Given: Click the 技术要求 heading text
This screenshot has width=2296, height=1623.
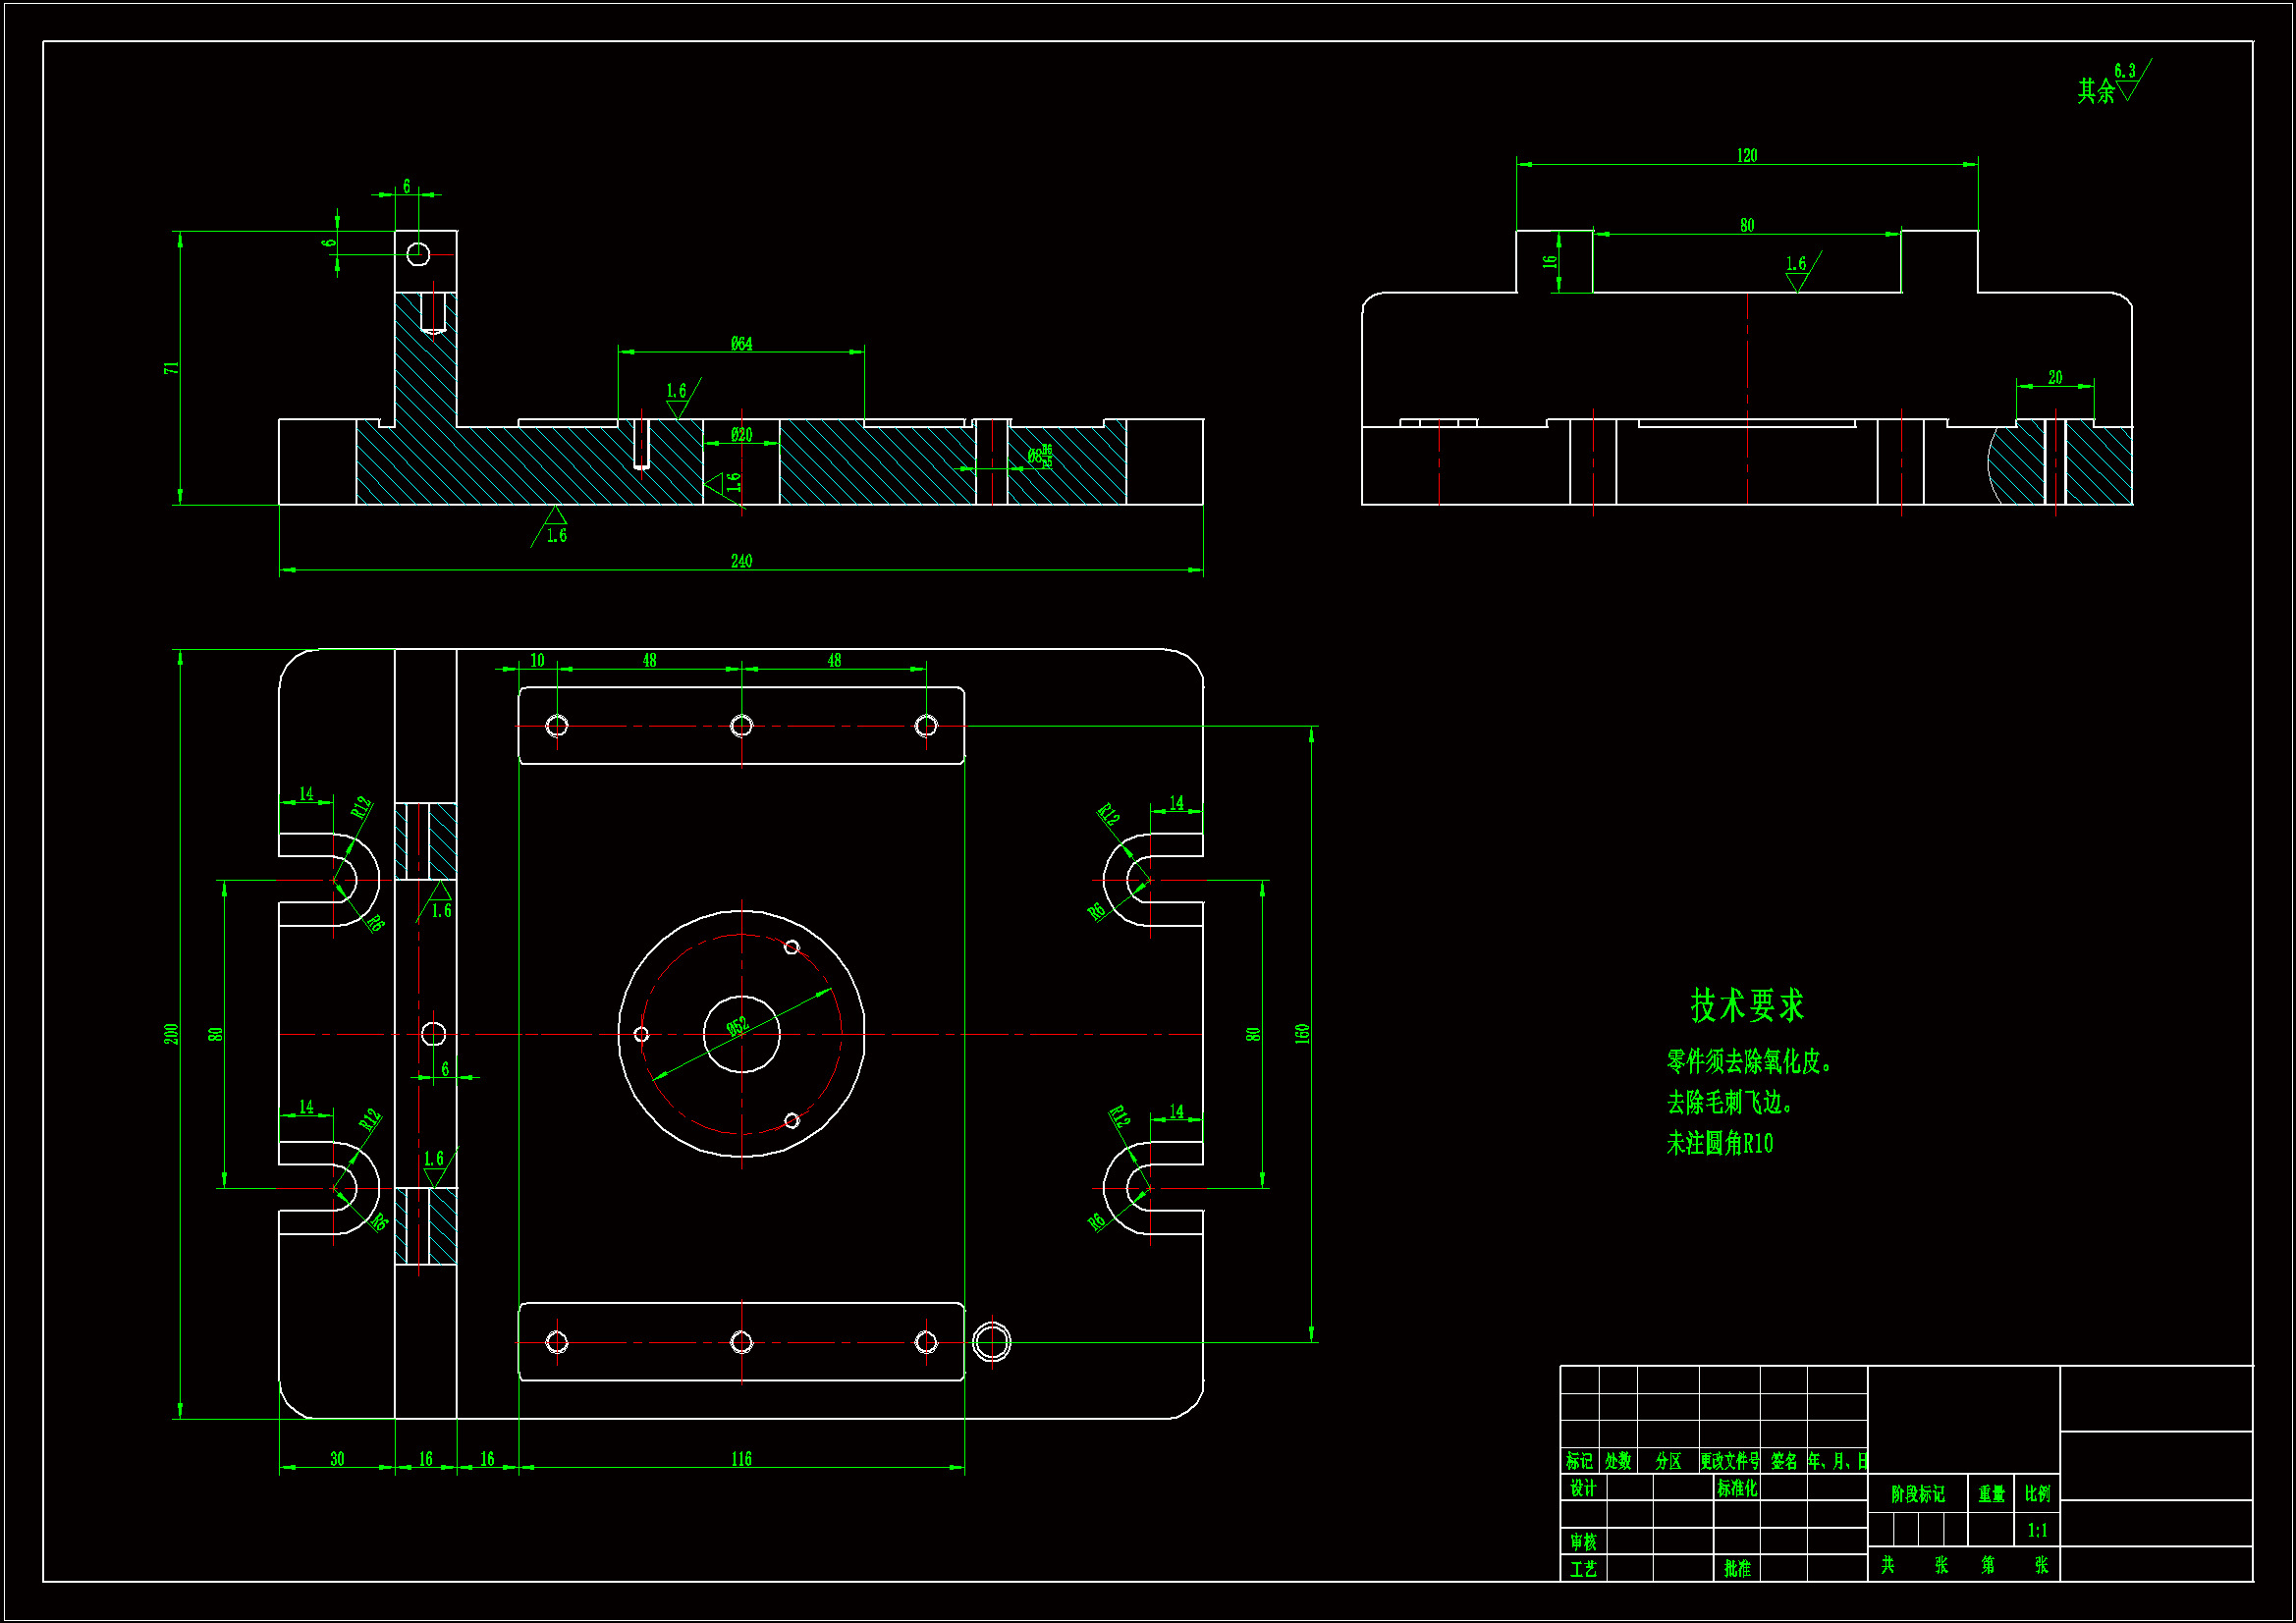Looking at the screenshot, I should (1747, 1005).
